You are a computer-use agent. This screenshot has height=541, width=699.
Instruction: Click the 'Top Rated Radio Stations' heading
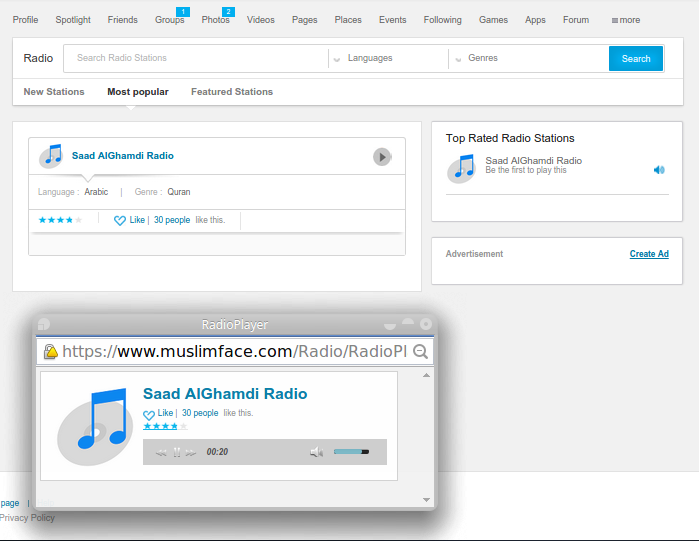point(510,138)
